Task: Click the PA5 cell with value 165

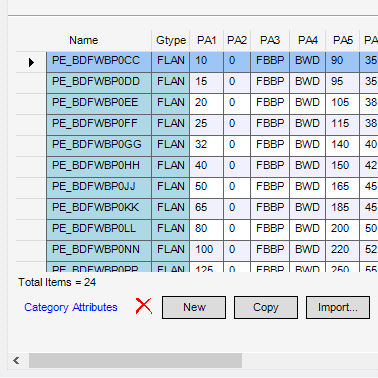Action: pyautogui.click(x=343, y=188)
